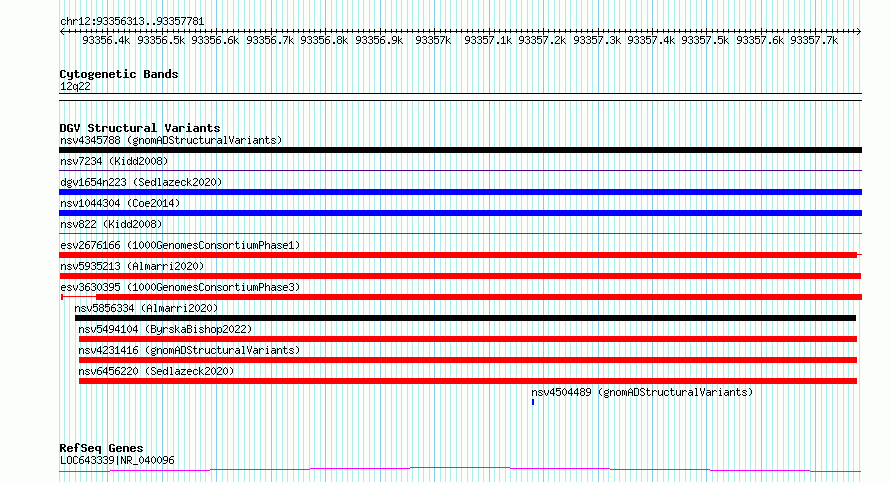The image size is (890, 482).
Task: Click the red bar under nsv5494104
Action: click(468, 339)
